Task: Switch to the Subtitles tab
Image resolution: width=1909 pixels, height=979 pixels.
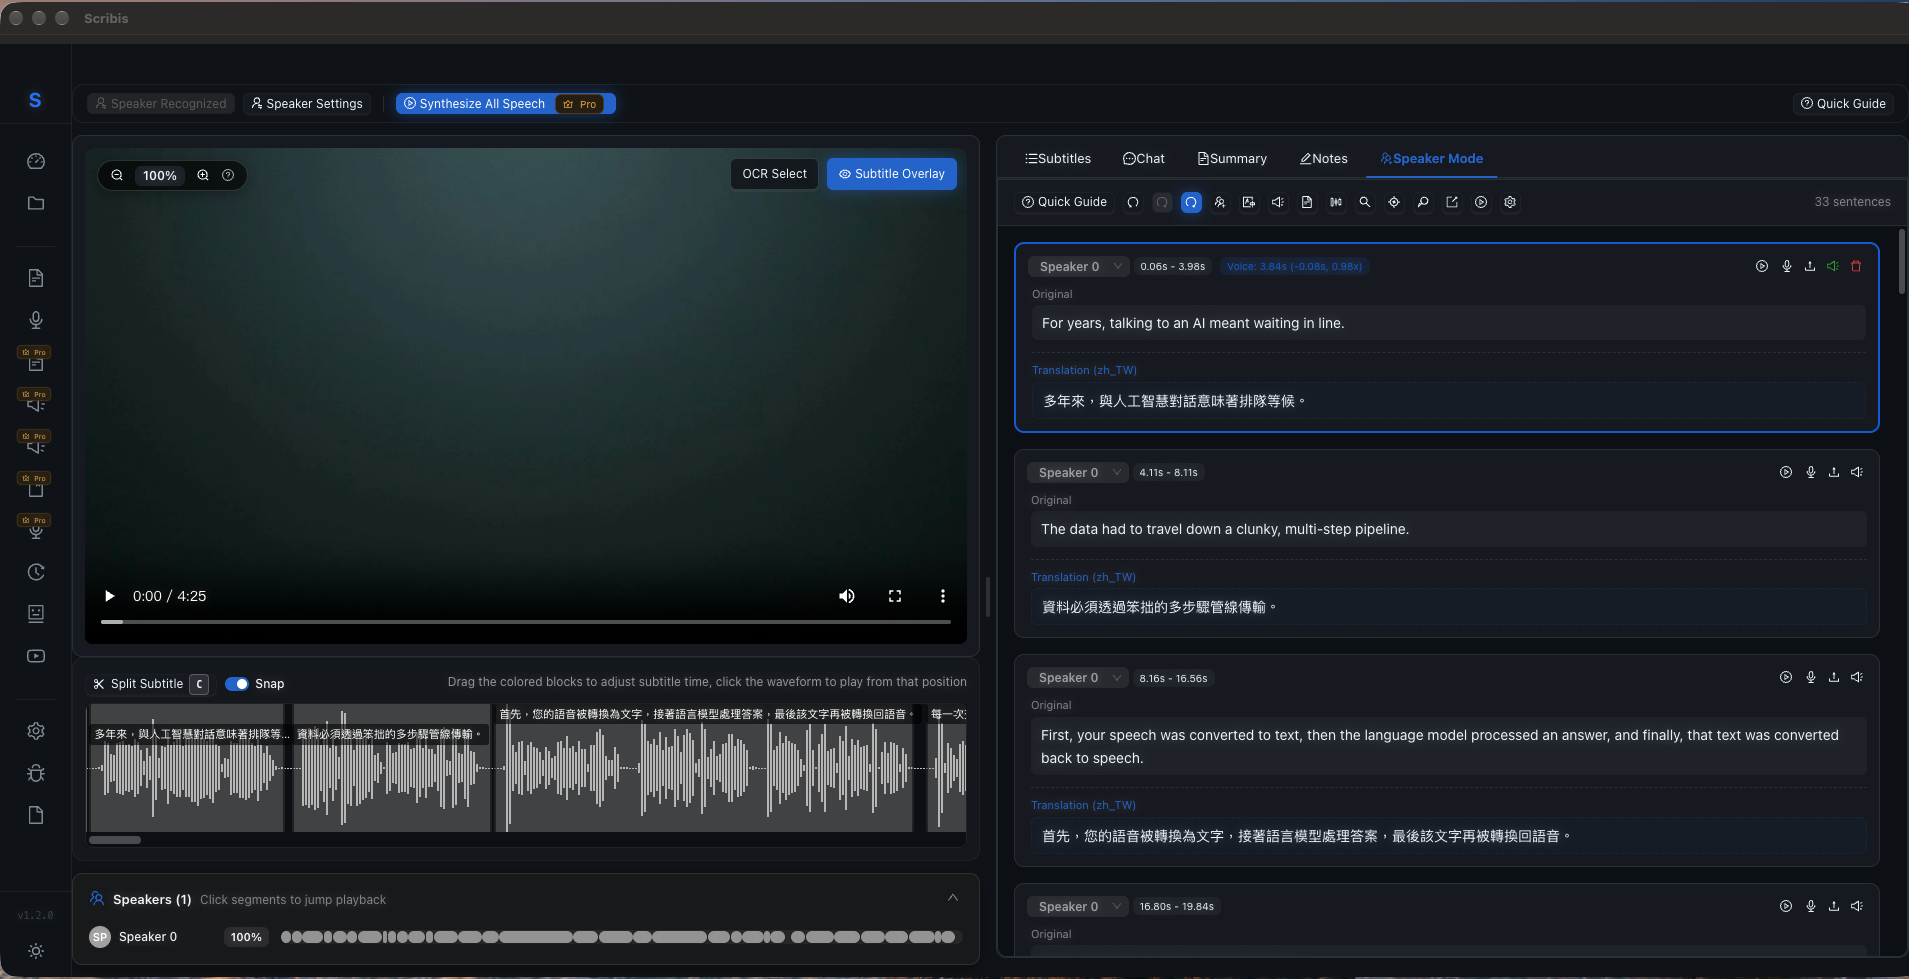Action: 1058,158
